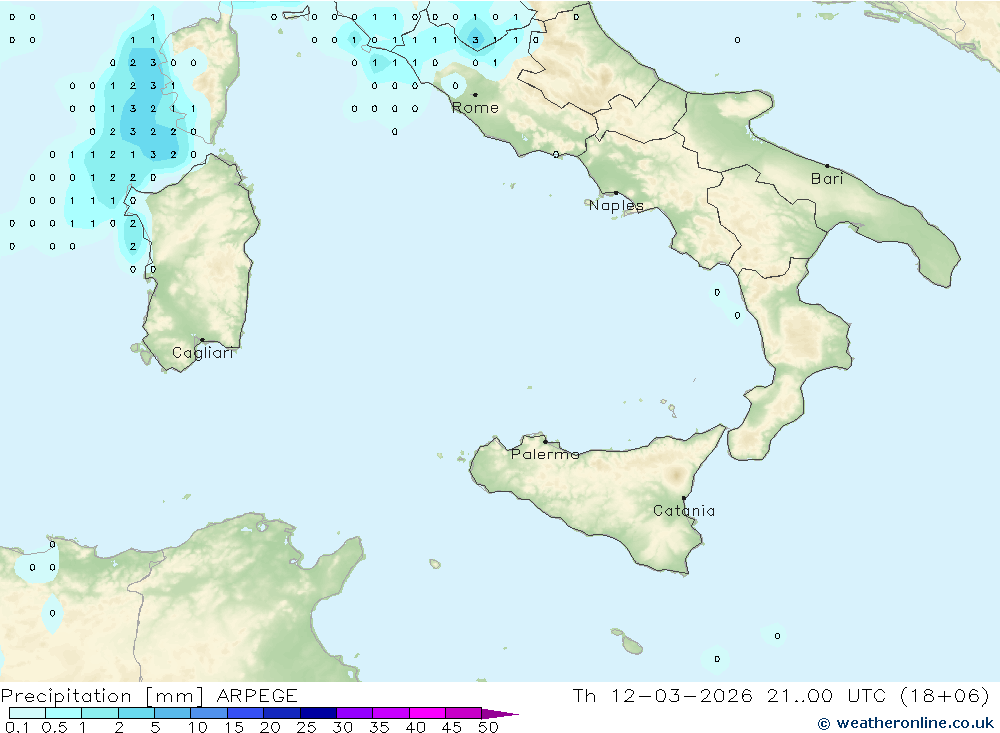This screenshot has width=1000, height=733.
Task: Click the legend value 15
Action: [x=234, y=727]
